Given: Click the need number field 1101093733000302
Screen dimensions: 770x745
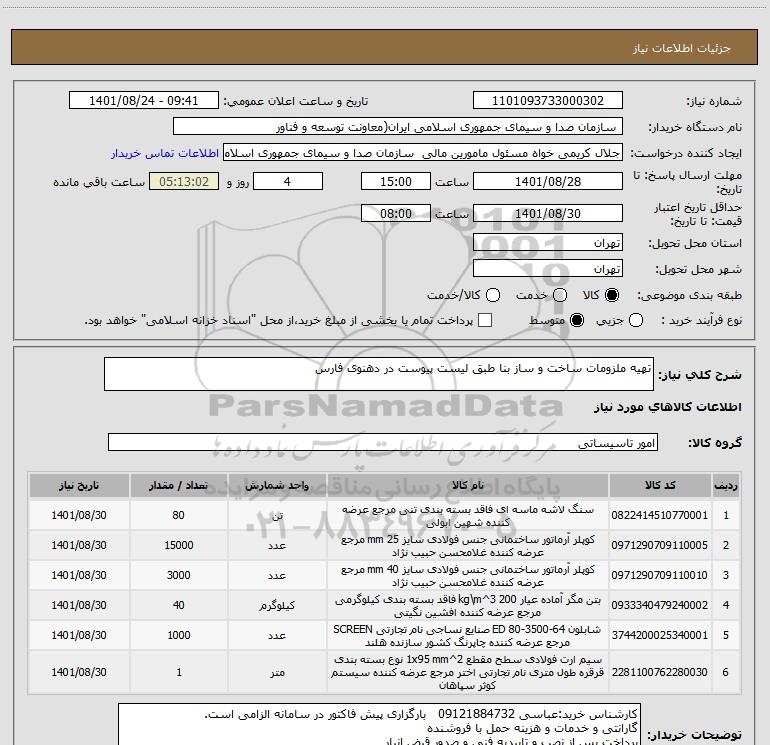Looking at the screenshot, I should click(x=548, y=101).
